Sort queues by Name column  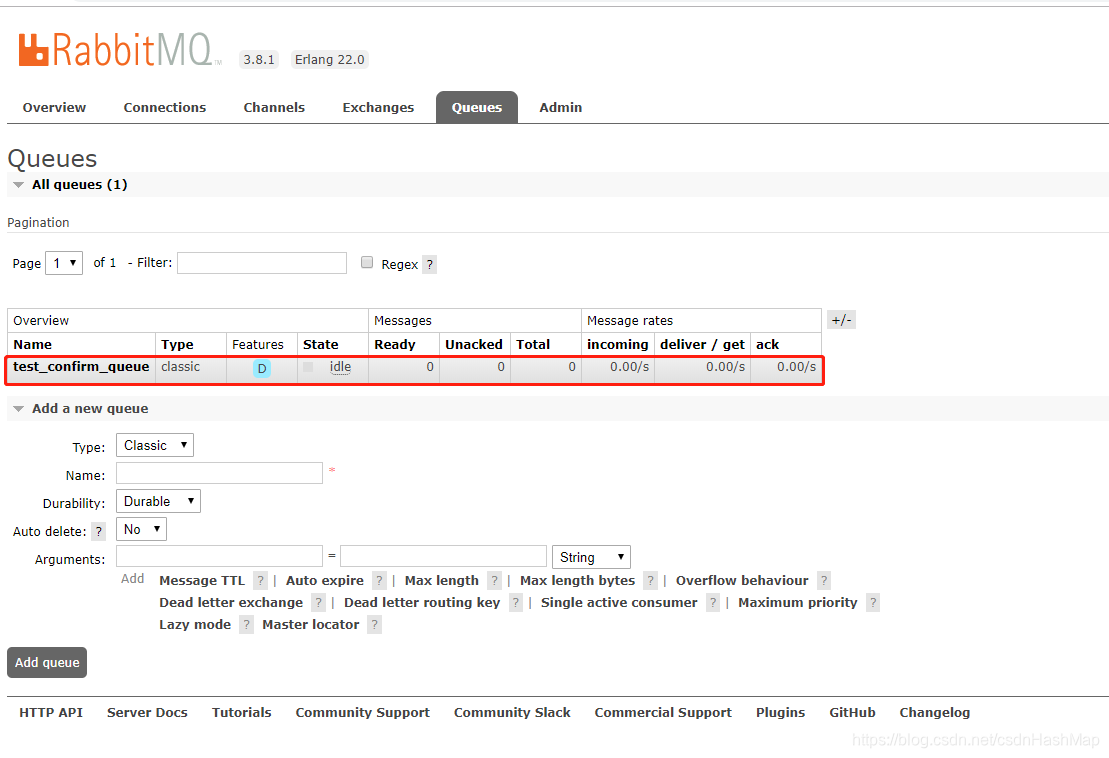[x=33, y=344]
